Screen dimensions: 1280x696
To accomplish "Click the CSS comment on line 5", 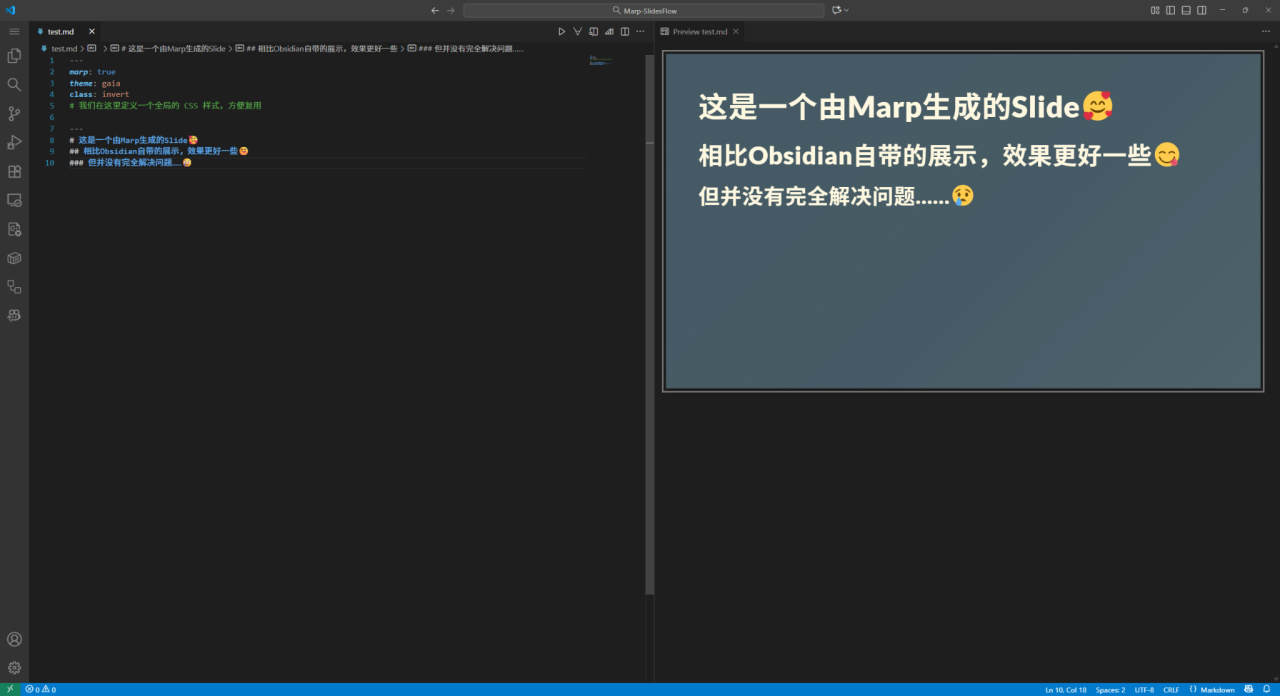I will pos(166,105).
